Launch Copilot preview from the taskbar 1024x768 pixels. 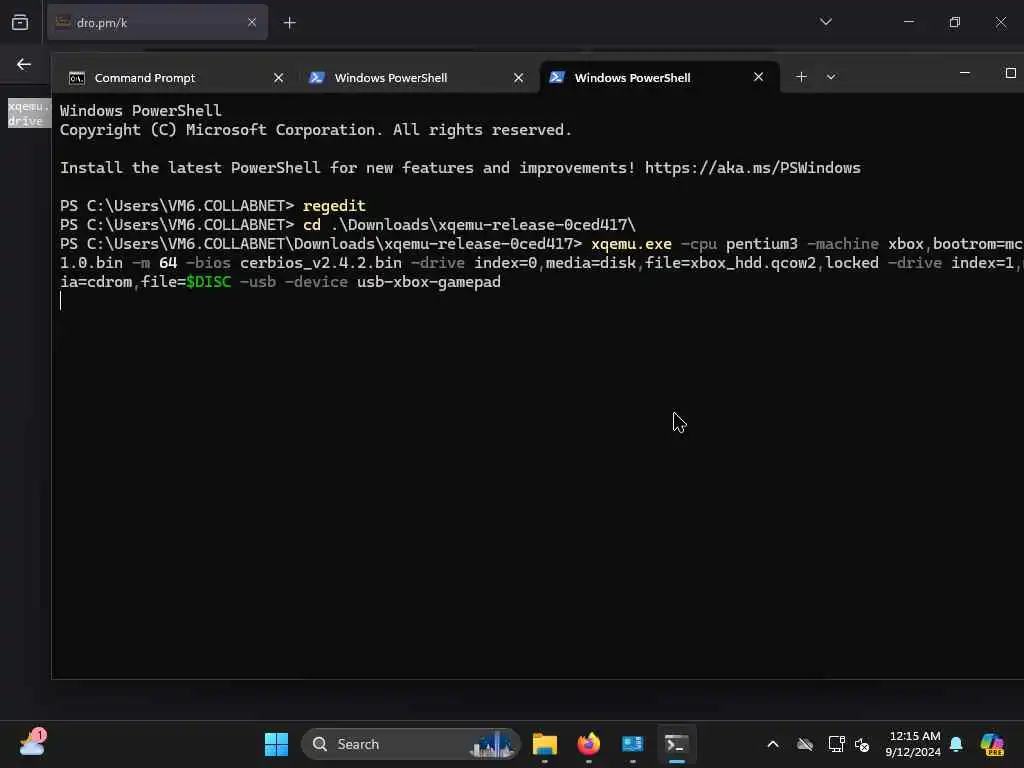991,744
